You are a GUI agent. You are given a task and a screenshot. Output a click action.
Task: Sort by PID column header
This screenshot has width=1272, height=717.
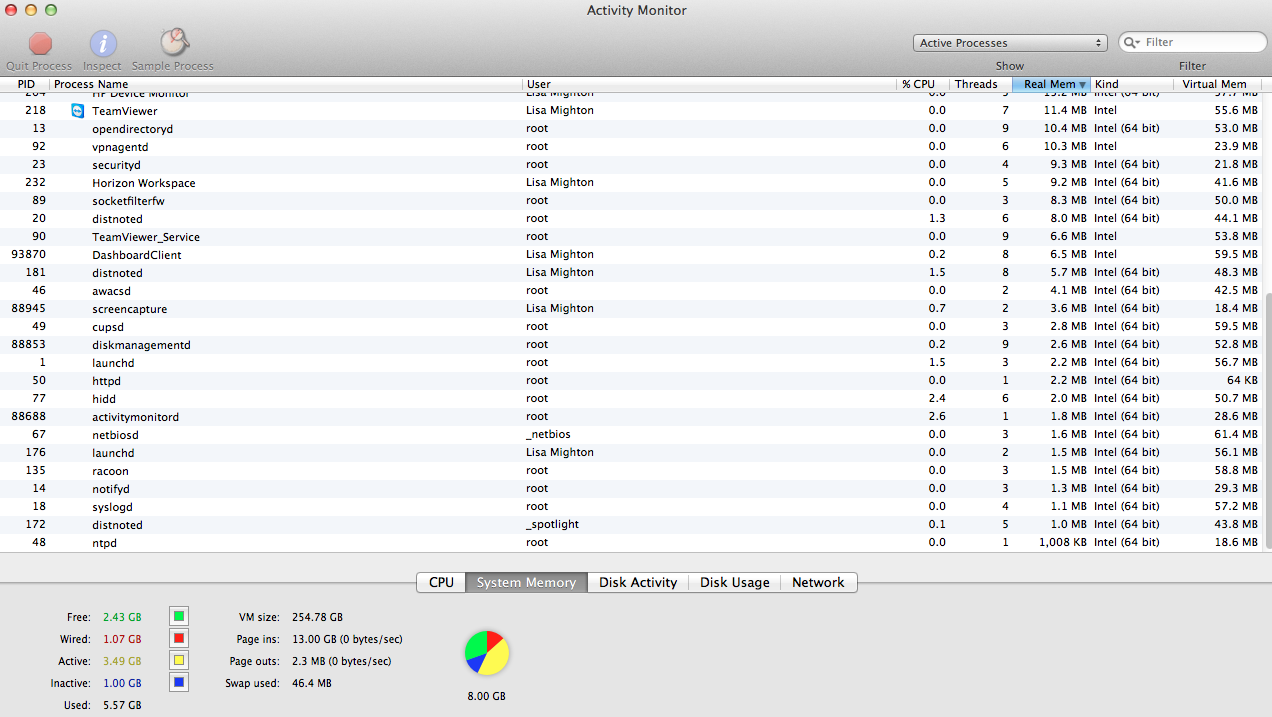point(25,85)
